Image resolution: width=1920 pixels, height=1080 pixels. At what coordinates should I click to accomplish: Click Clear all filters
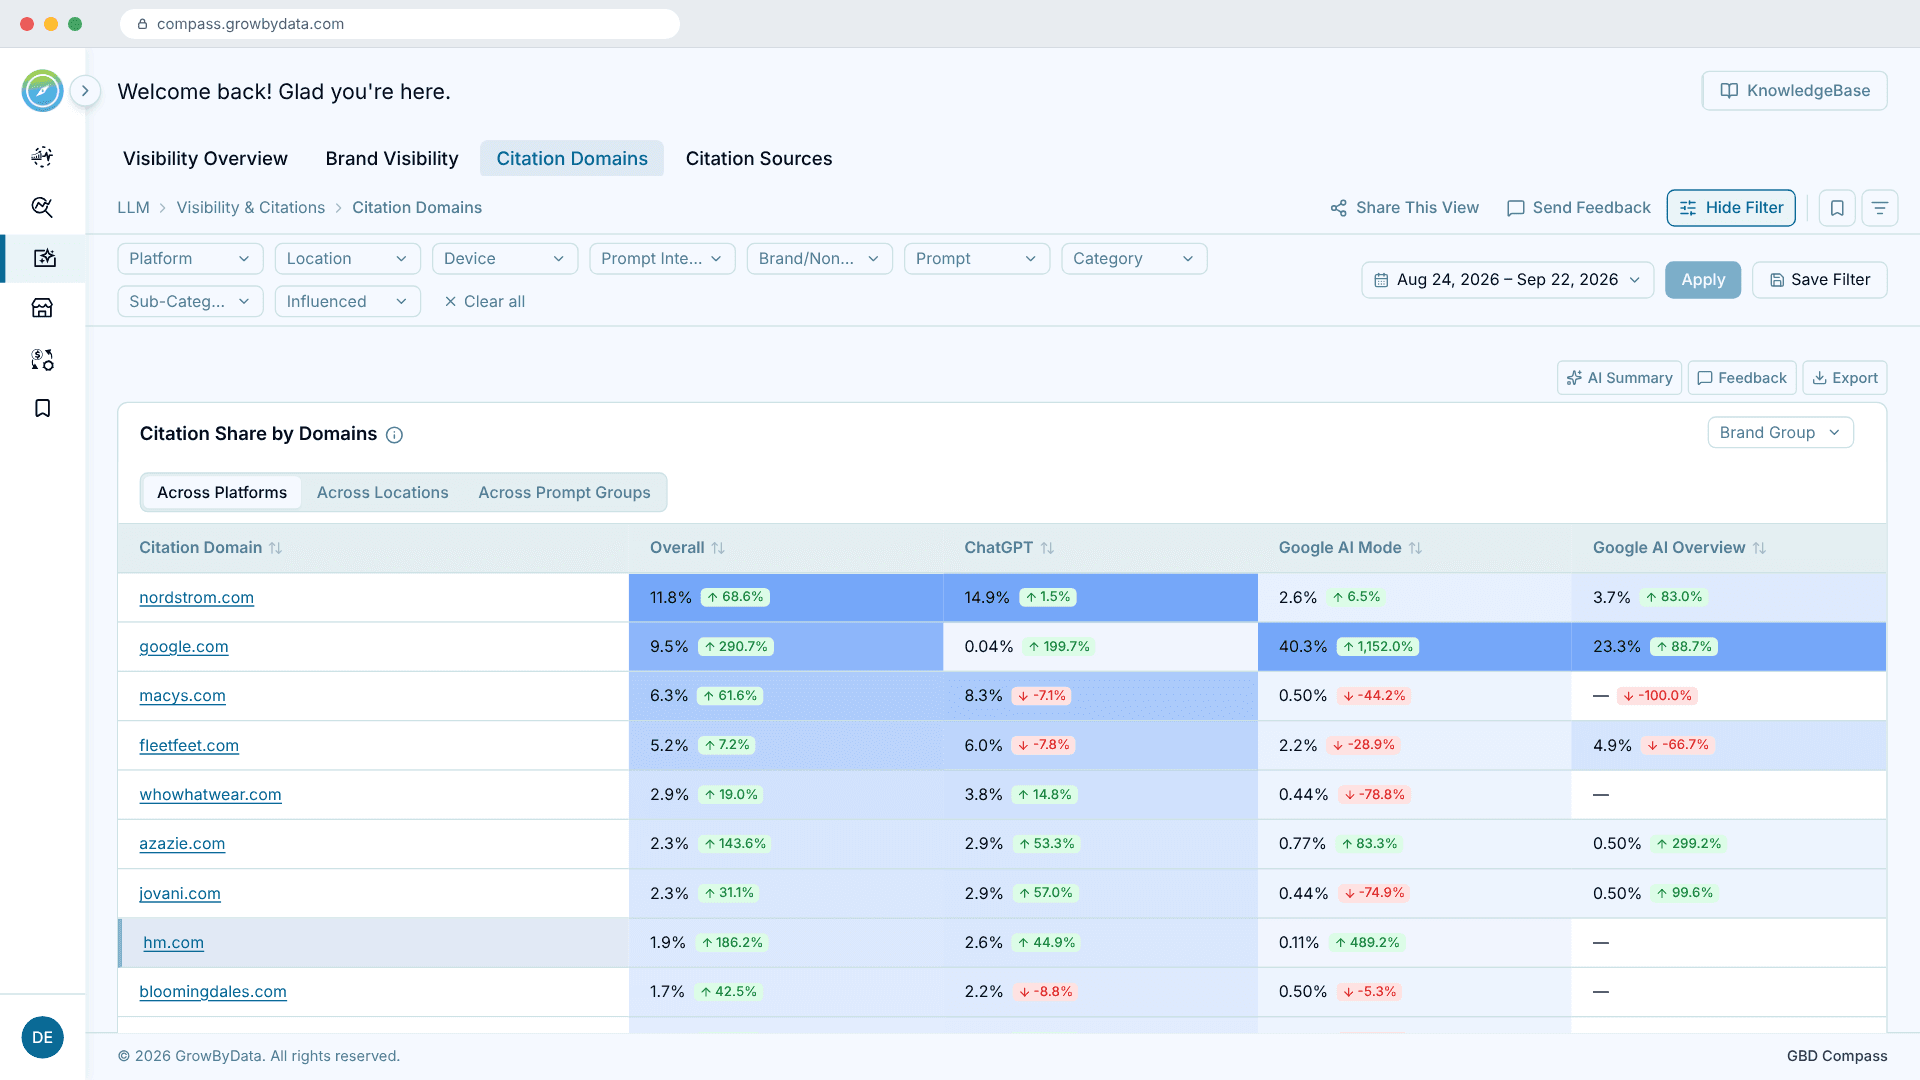click(484, 302)
